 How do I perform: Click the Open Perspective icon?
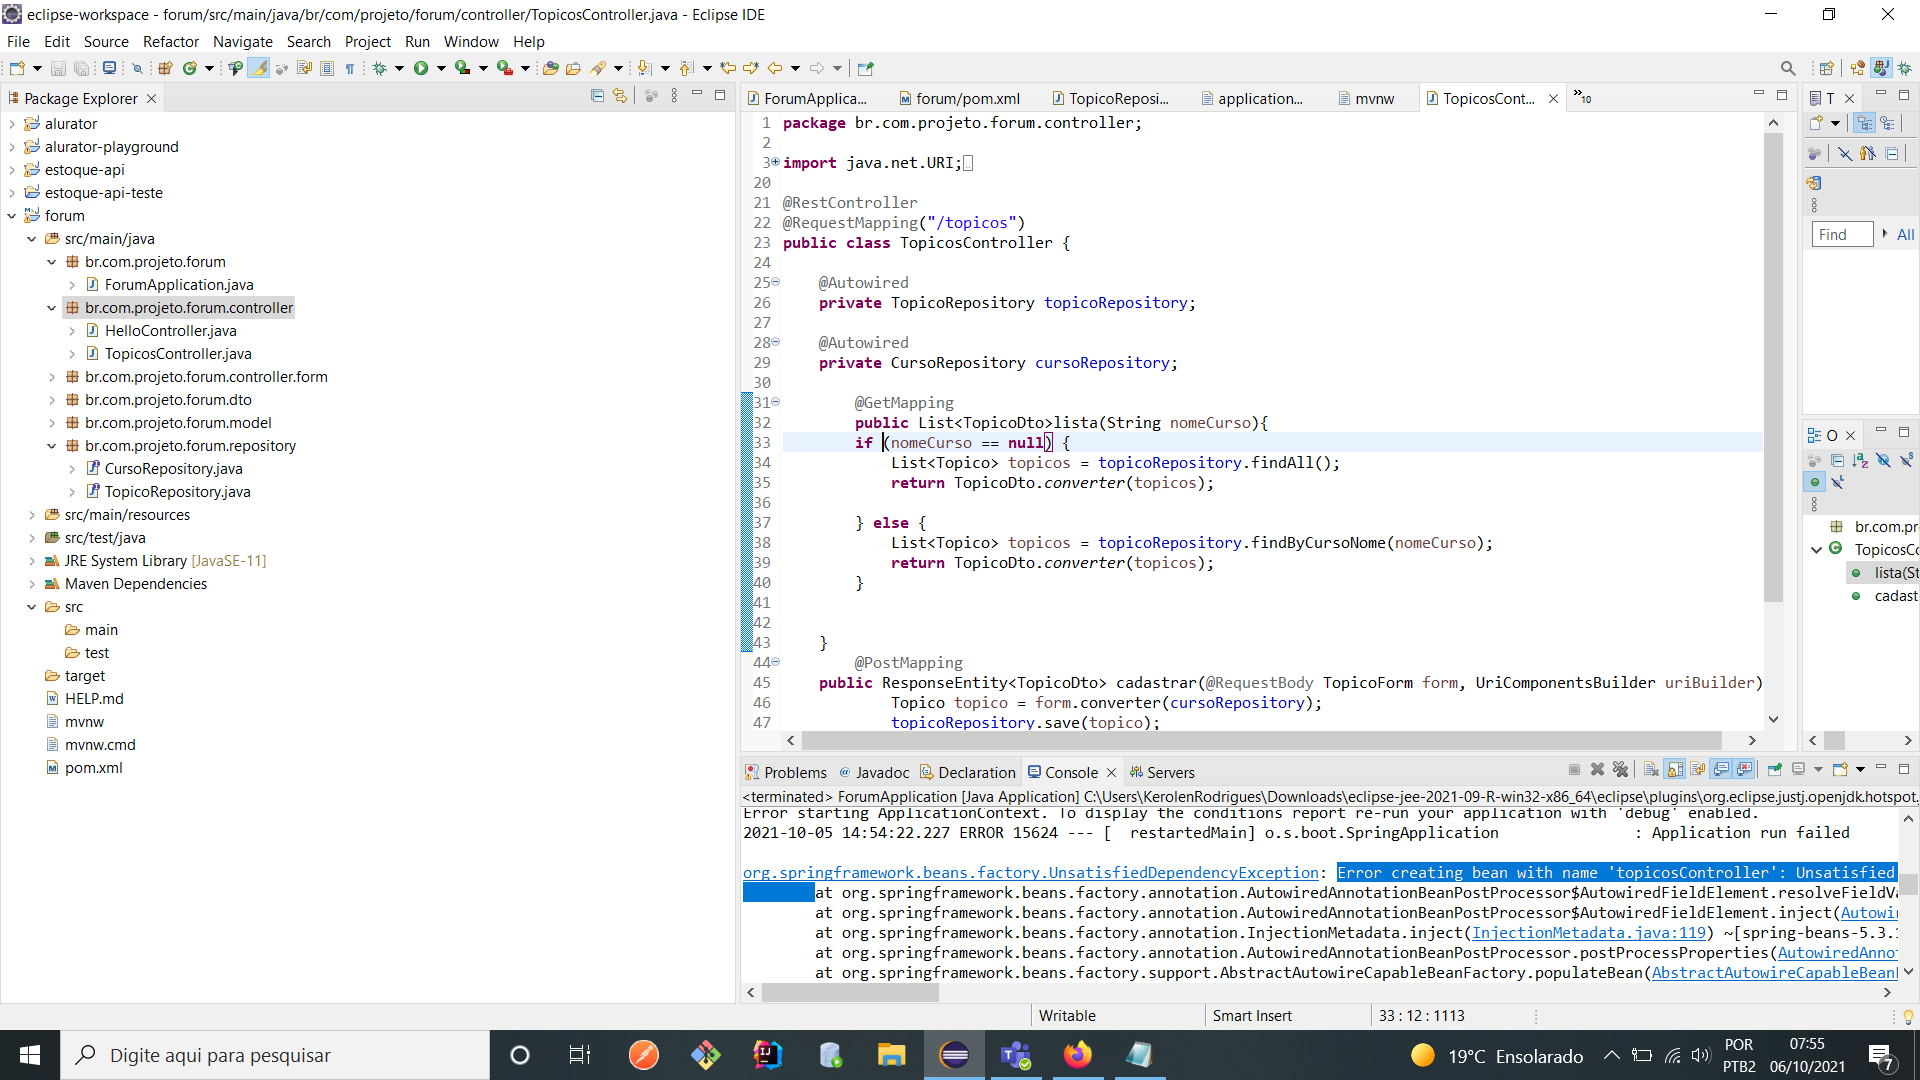point(1826,68)
